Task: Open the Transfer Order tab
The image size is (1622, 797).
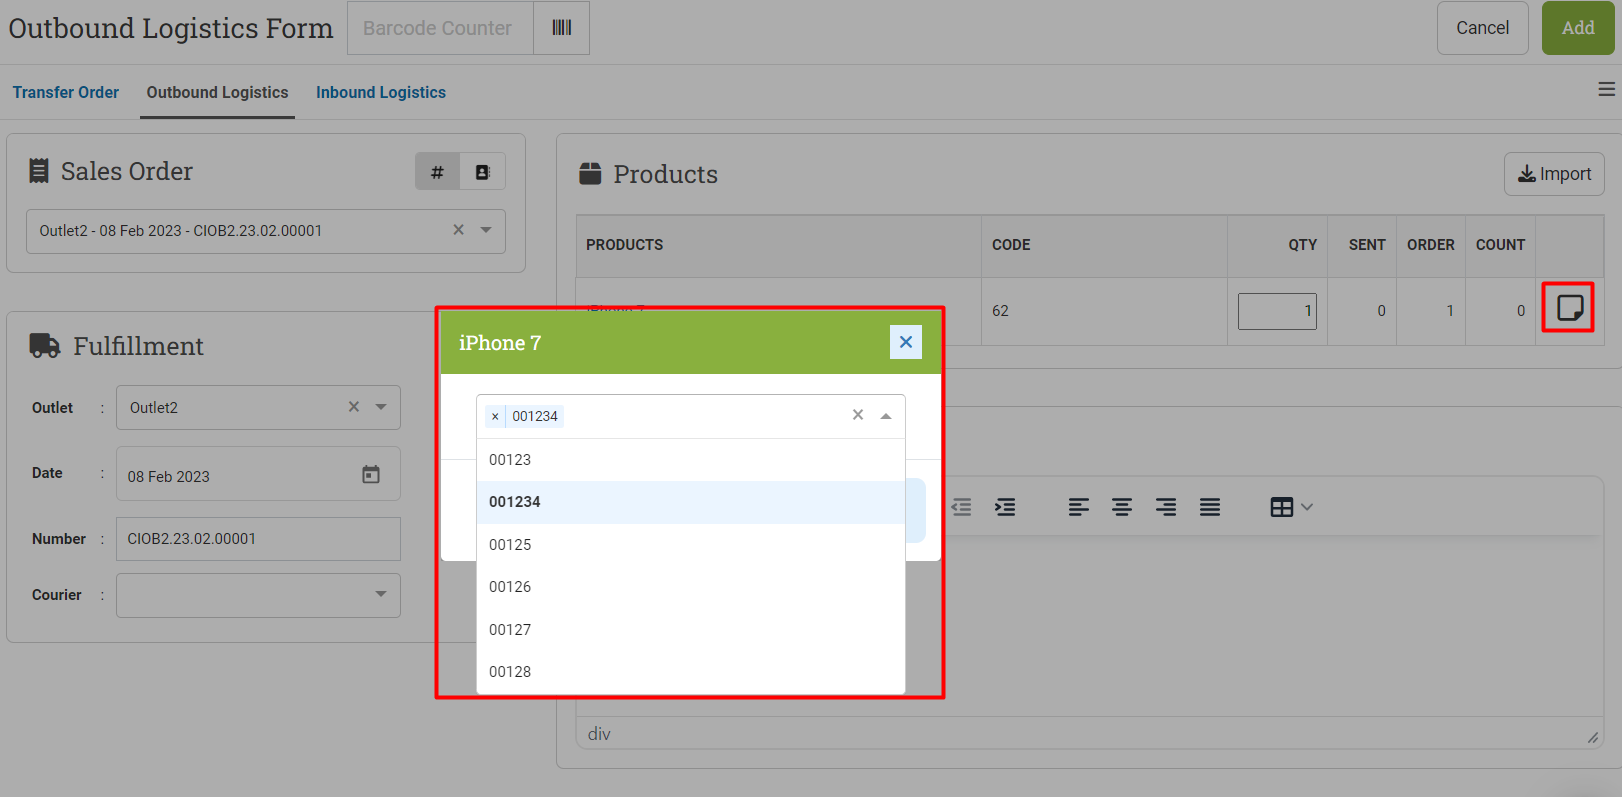Action: point(66,92)
